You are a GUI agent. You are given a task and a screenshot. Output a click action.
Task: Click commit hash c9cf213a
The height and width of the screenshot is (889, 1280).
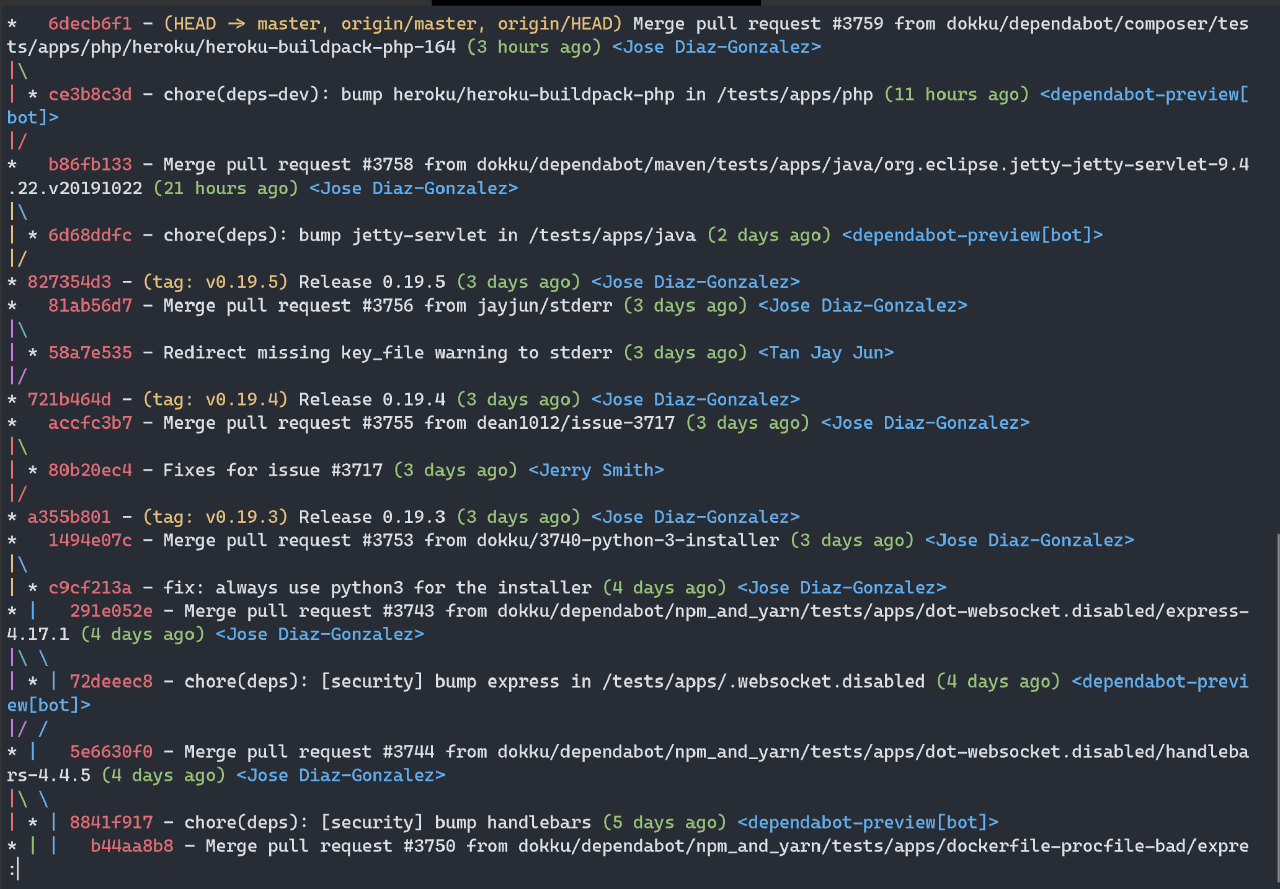point(89,587)
